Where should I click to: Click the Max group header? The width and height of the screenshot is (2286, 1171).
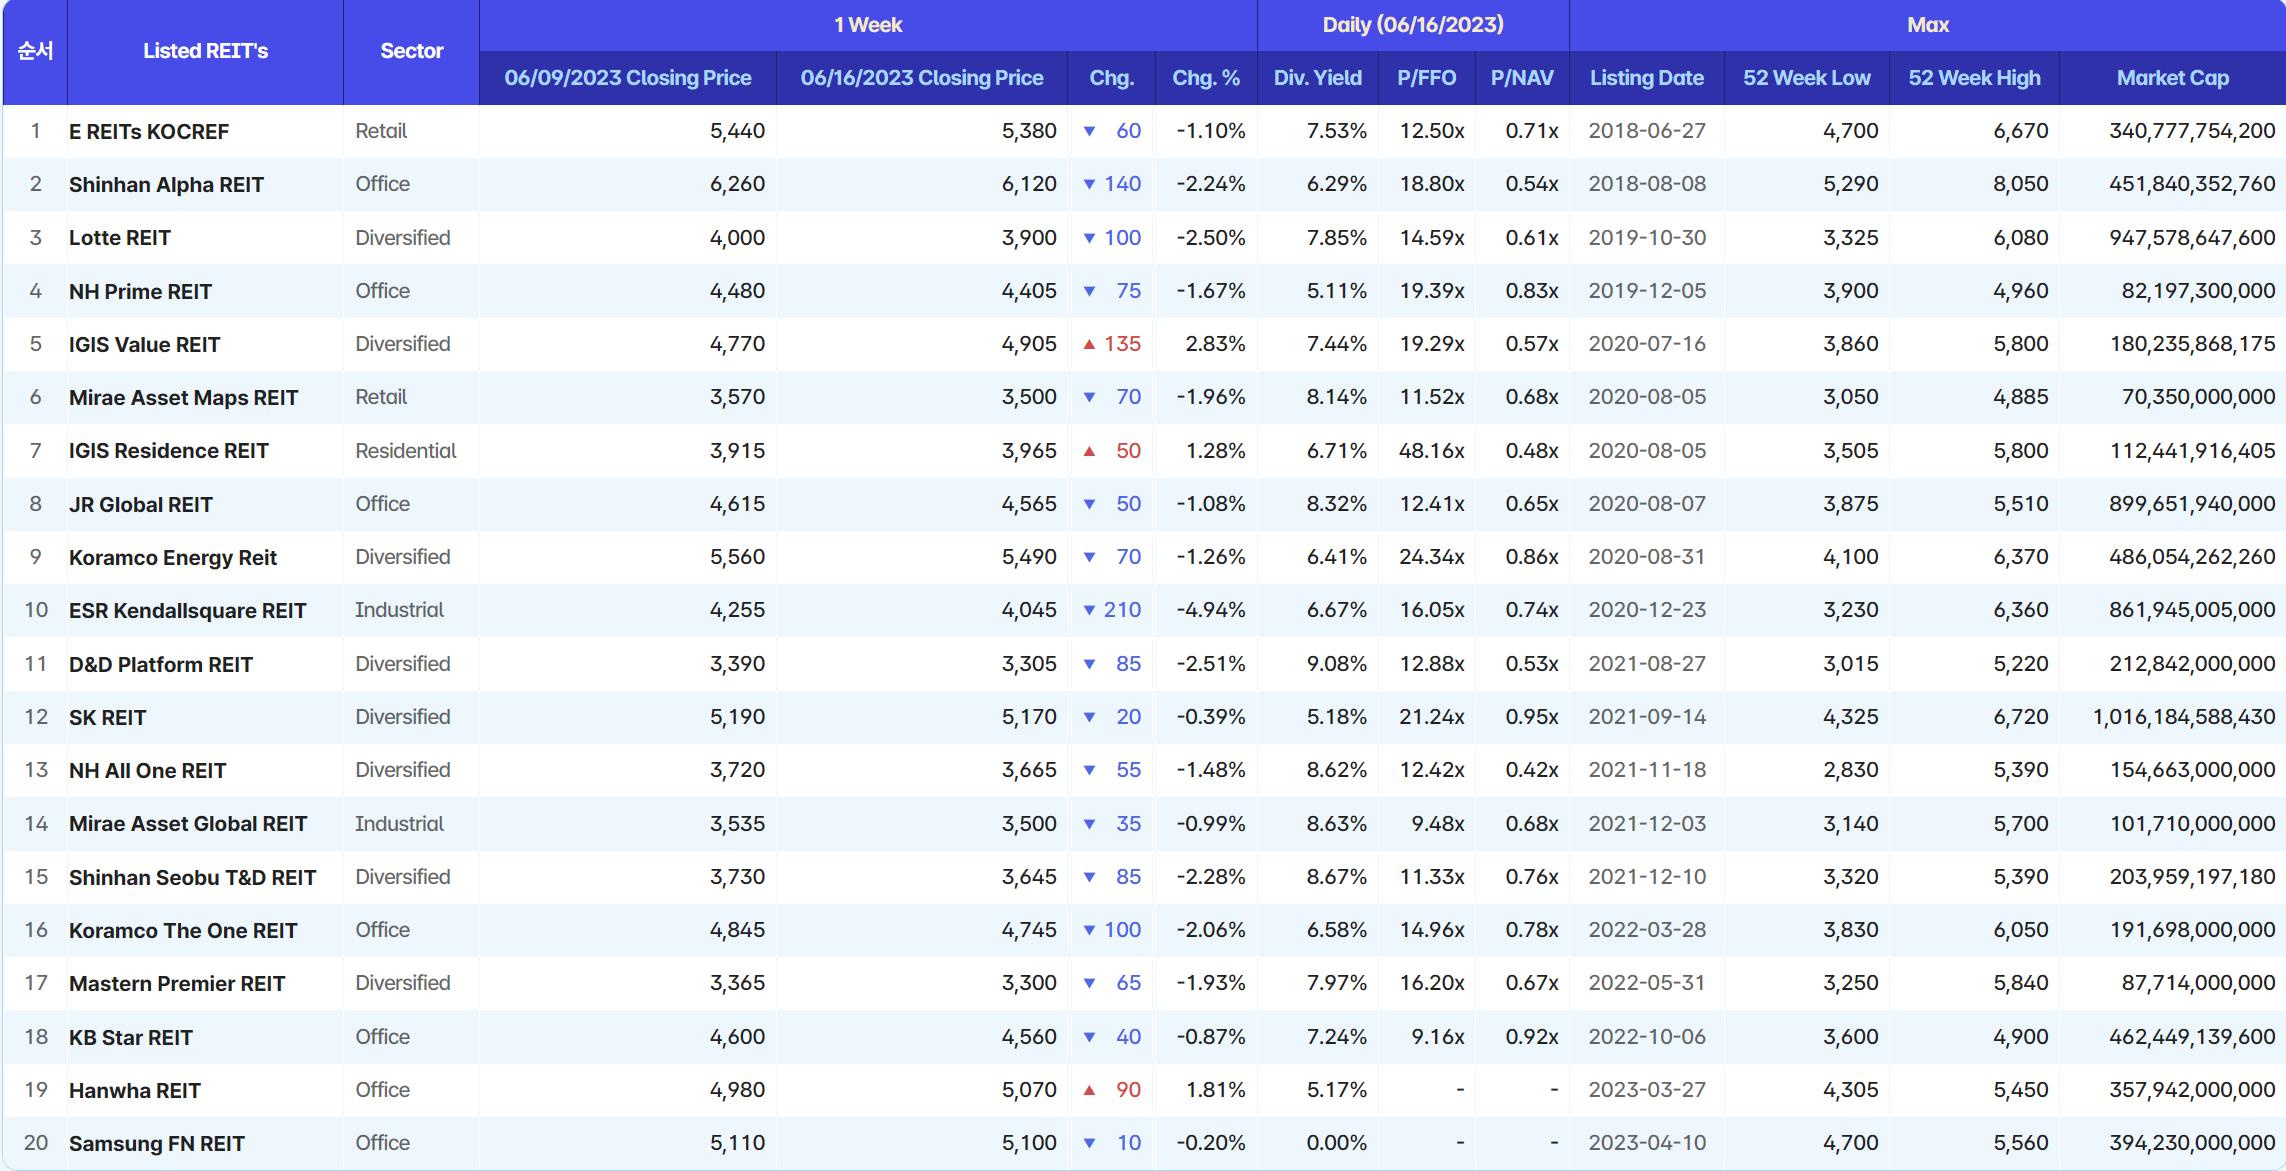(x=1928, y=25)
